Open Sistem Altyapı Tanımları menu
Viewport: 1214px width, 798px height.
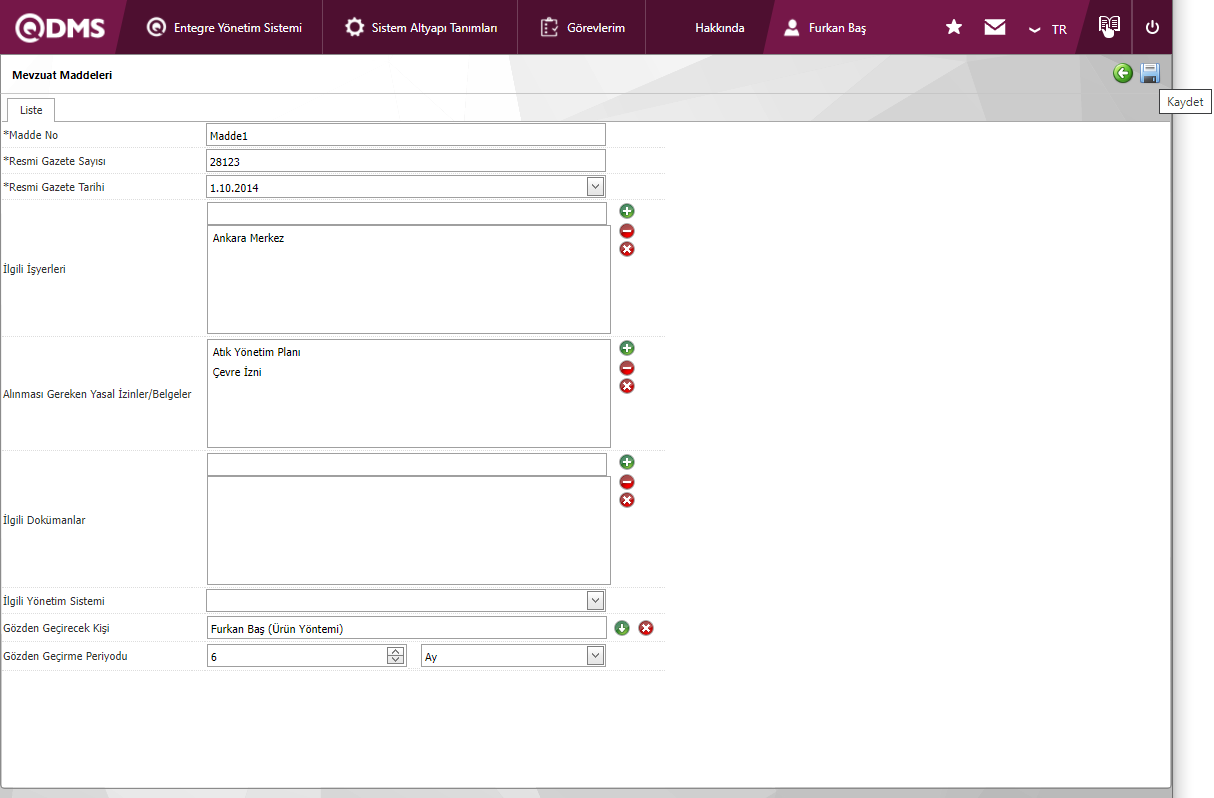[421, 27]
